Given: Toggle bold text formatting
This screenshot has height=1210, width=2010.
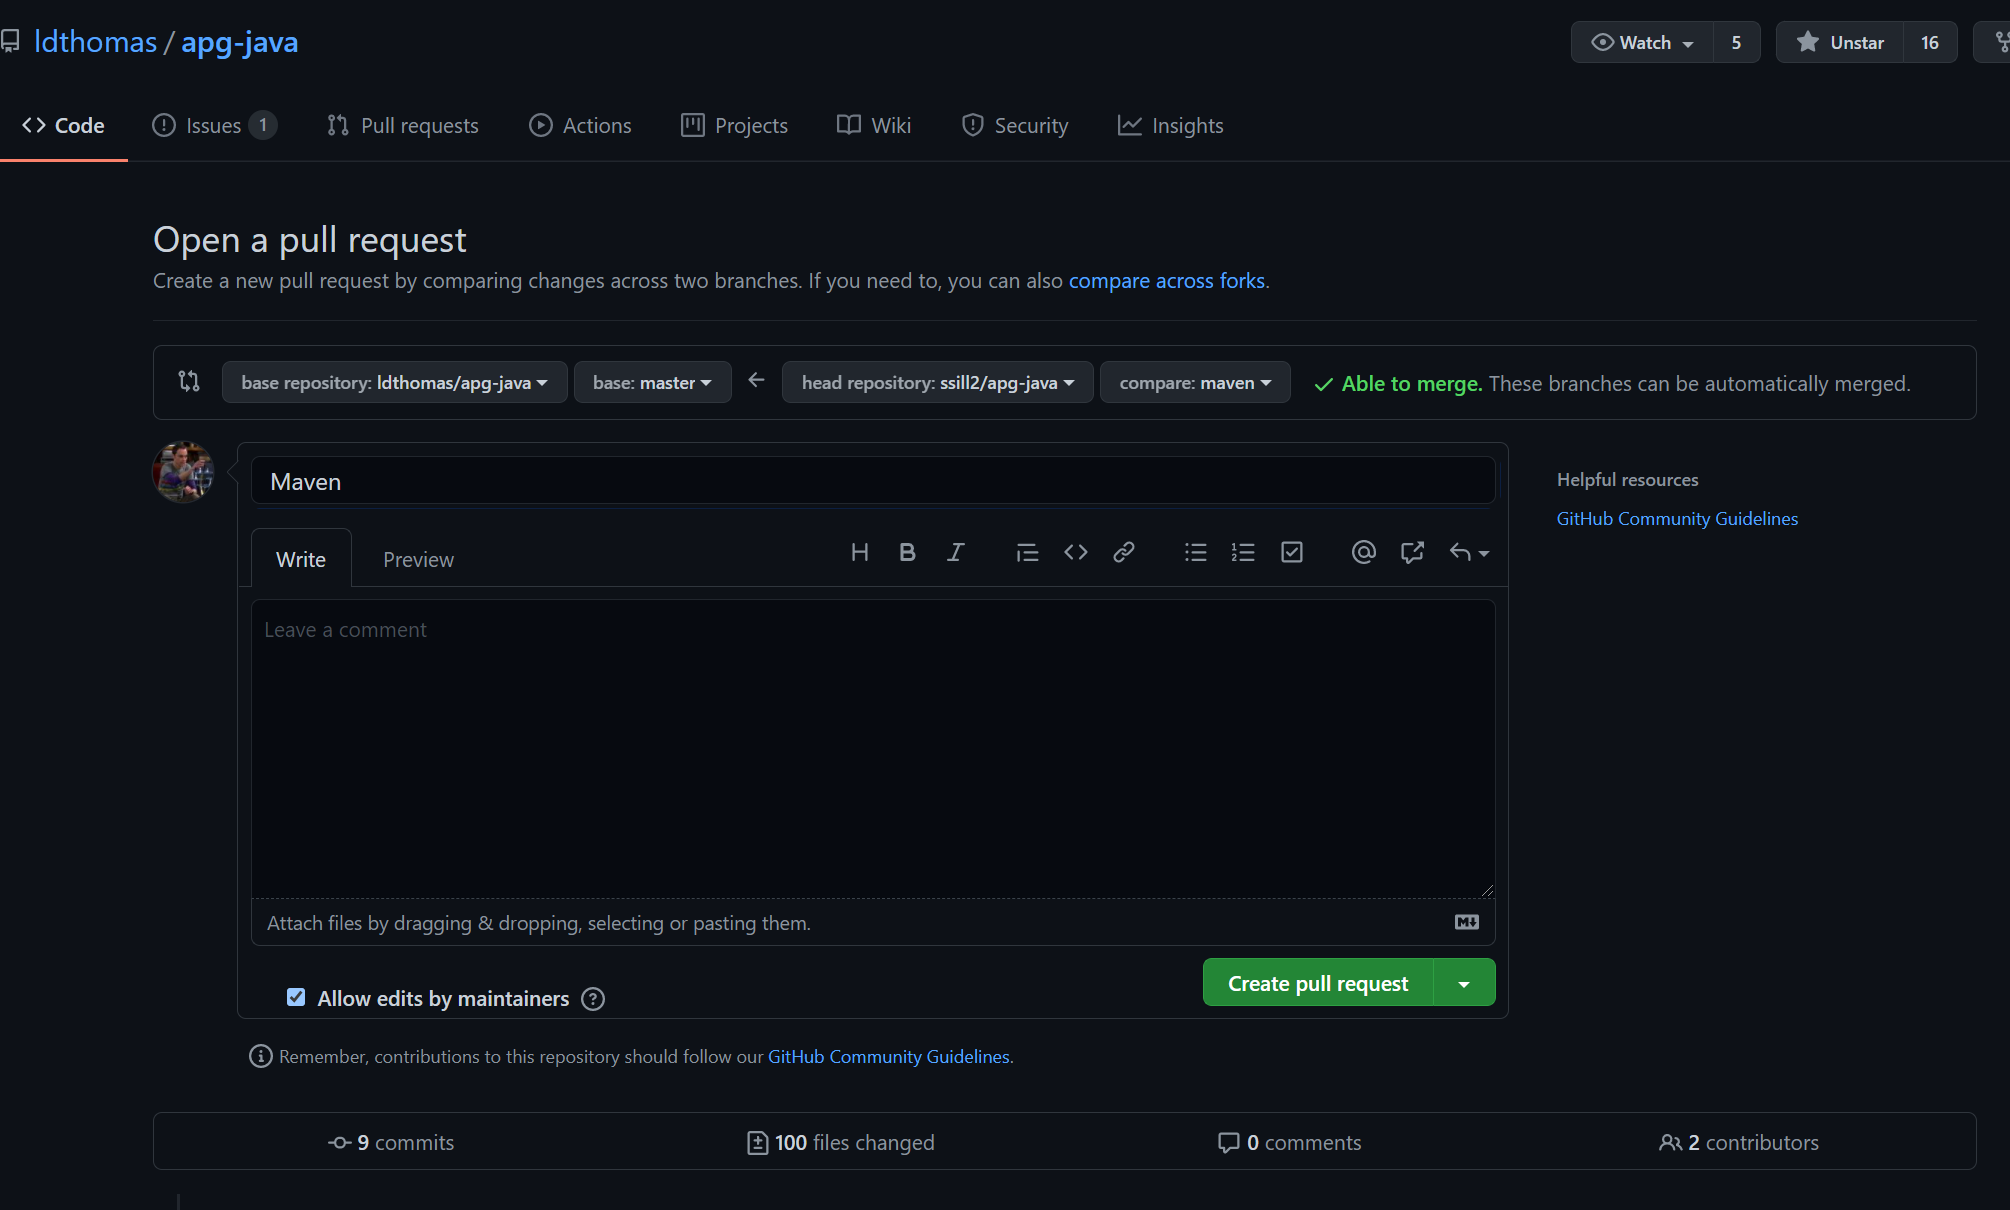Looking at the screenshot, I should click(907, 553).
